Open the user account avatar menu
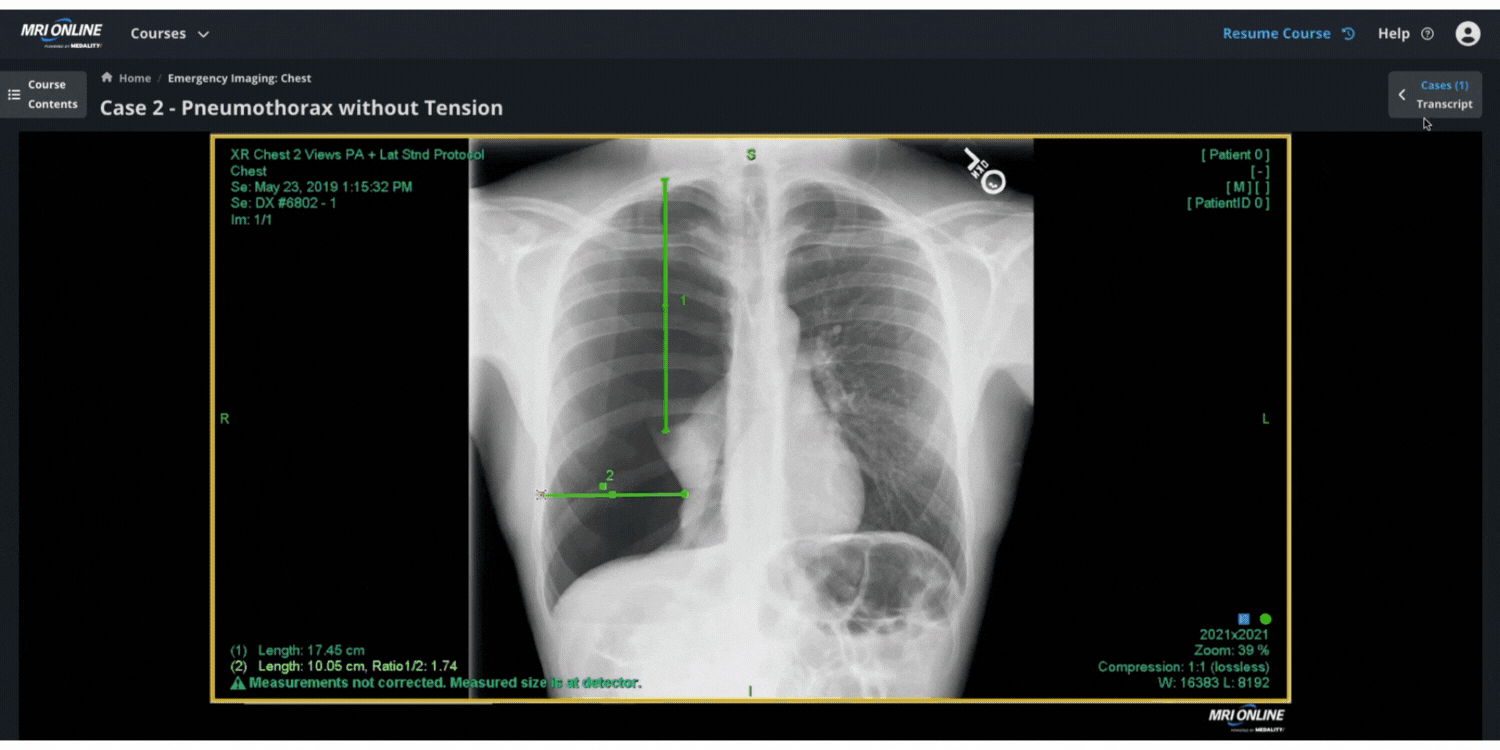Viewport: 1500px width, 750px height. (x=1467, y=34)
